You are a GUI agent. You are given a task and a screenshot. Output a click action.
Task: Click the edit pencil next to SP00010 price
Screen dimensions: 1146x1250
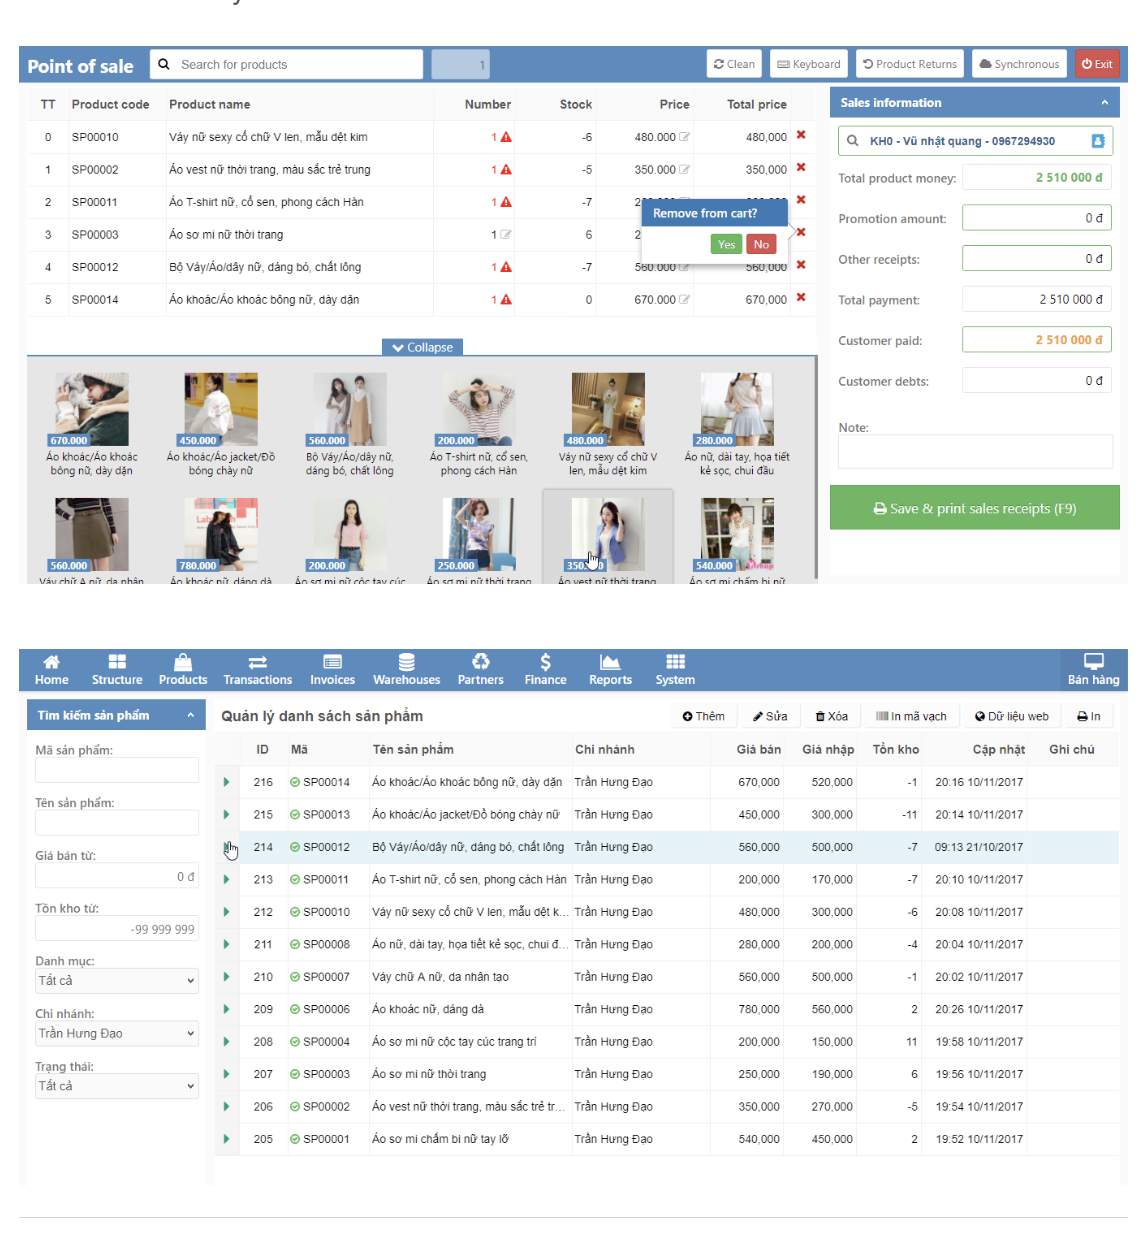pyautogui.click(x=684, y=137)
